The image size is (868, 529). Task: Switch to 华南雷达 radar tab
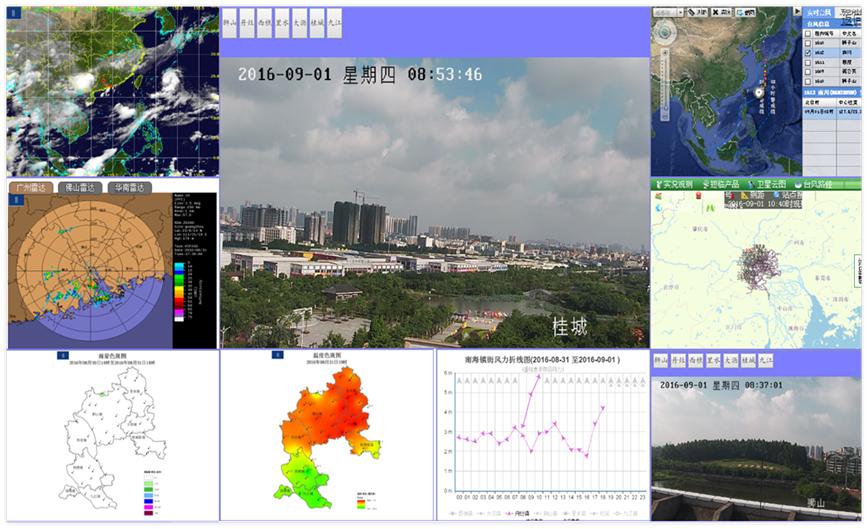click(130, 188)
